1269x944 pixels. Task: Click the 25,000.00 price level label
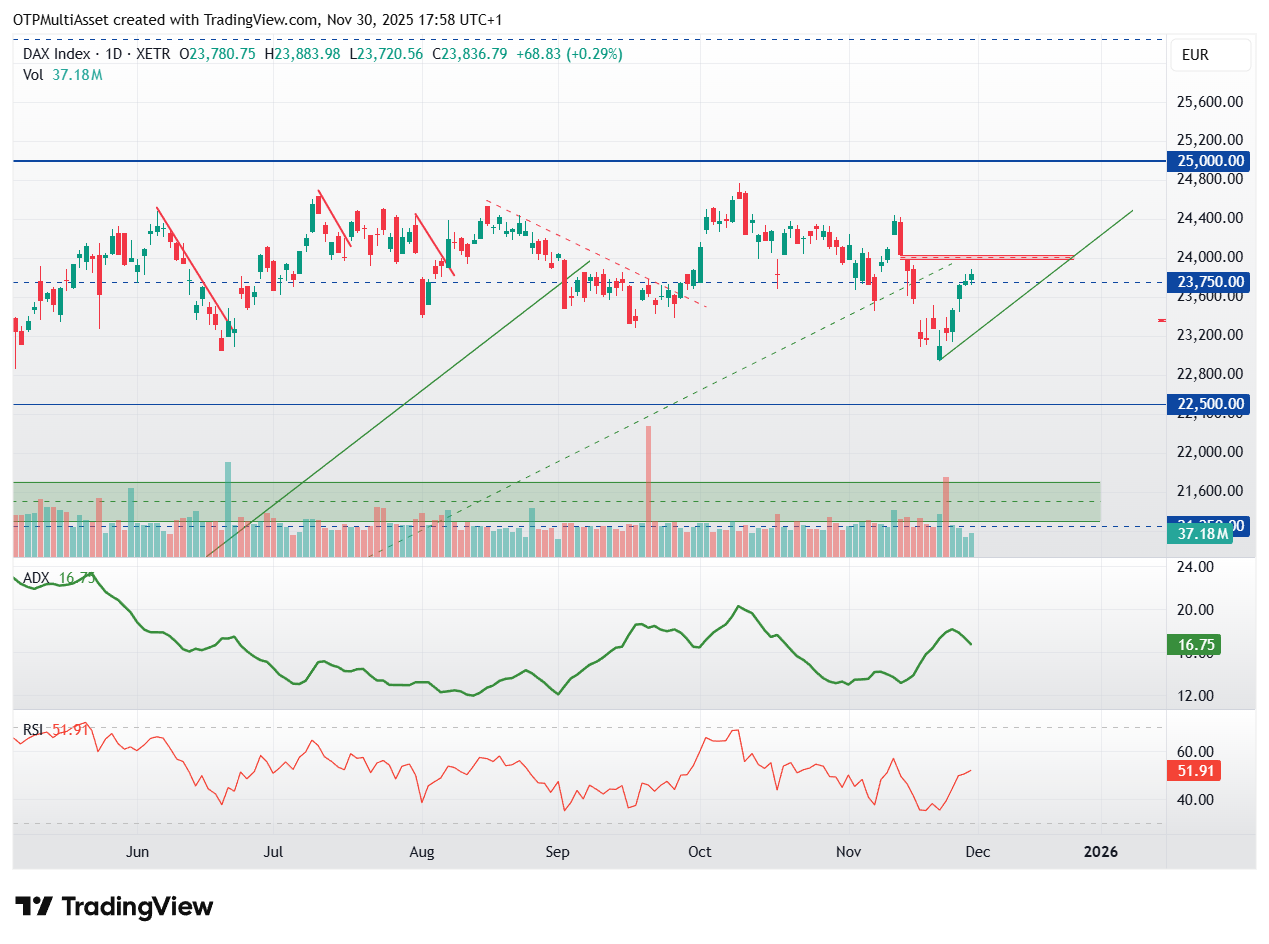[1206, 161]
